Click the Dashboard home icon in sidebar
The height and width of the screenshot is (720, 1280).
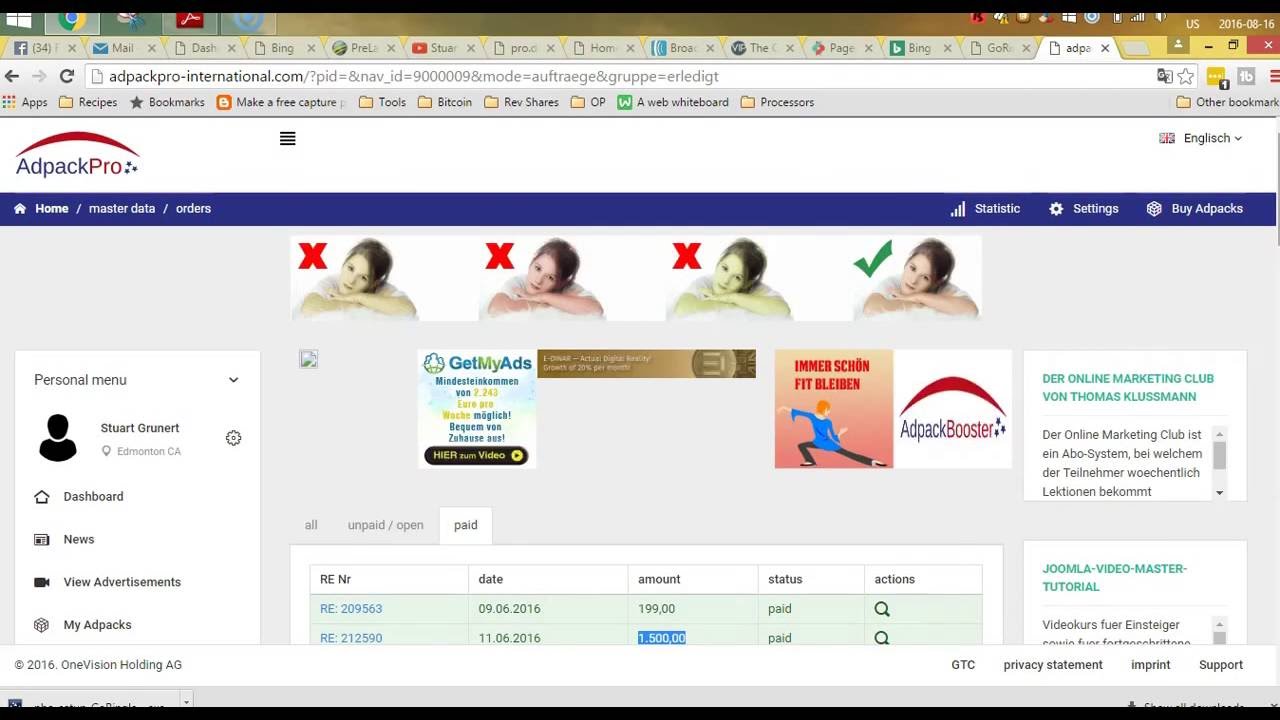pyautogui.click(x=42, y=497)
